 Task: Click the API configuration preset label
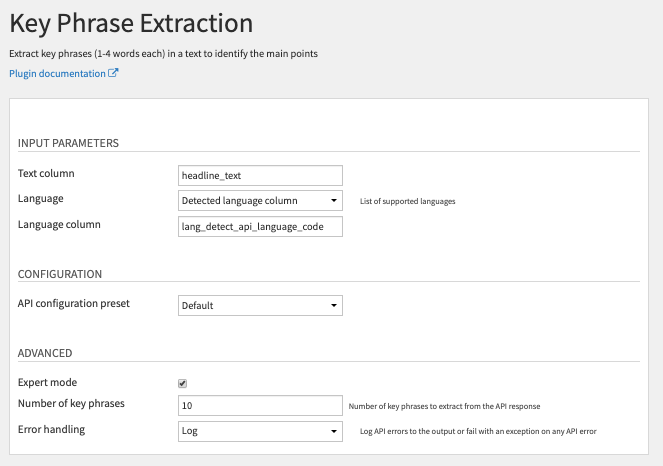(x=74, y=303)
